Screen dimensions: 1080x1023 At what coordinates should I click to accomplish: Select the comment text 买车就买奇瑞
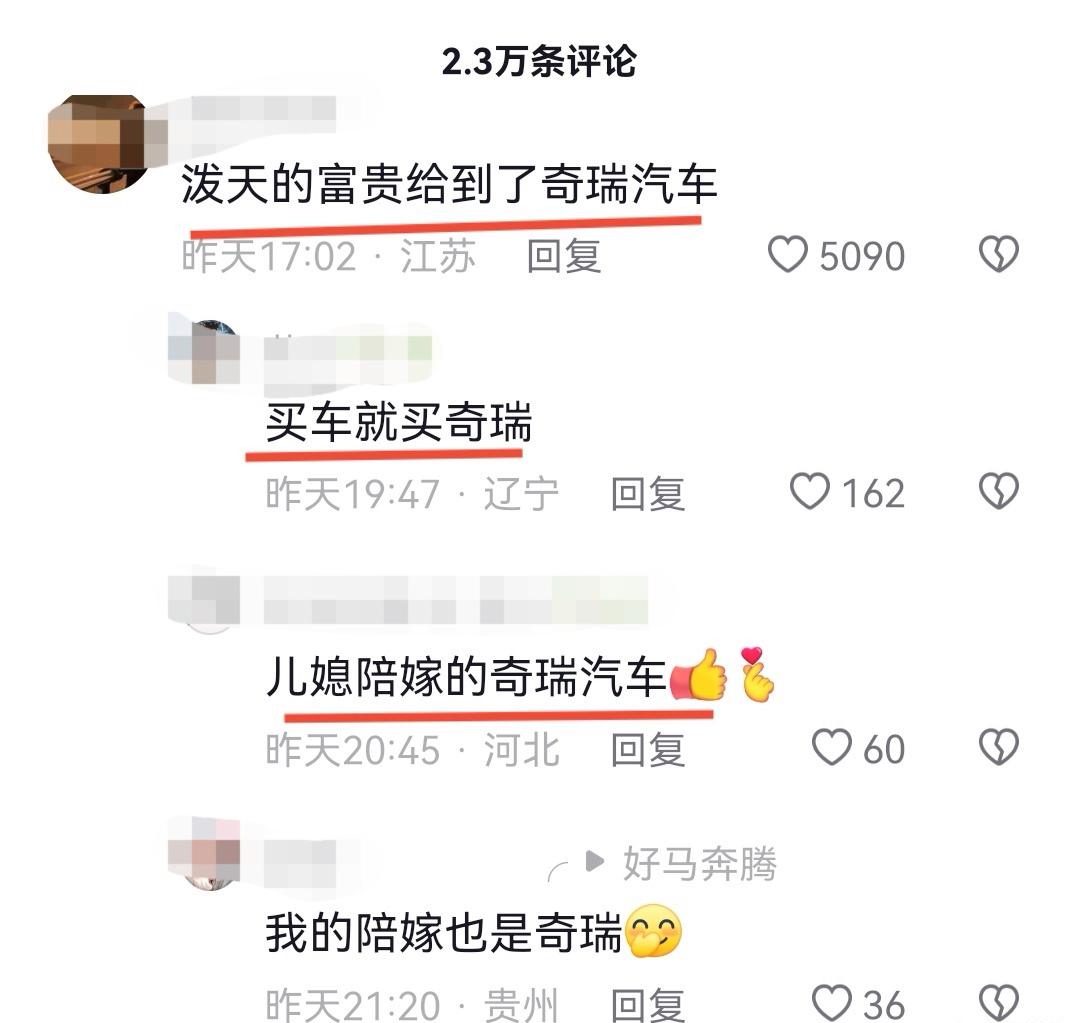399,422
